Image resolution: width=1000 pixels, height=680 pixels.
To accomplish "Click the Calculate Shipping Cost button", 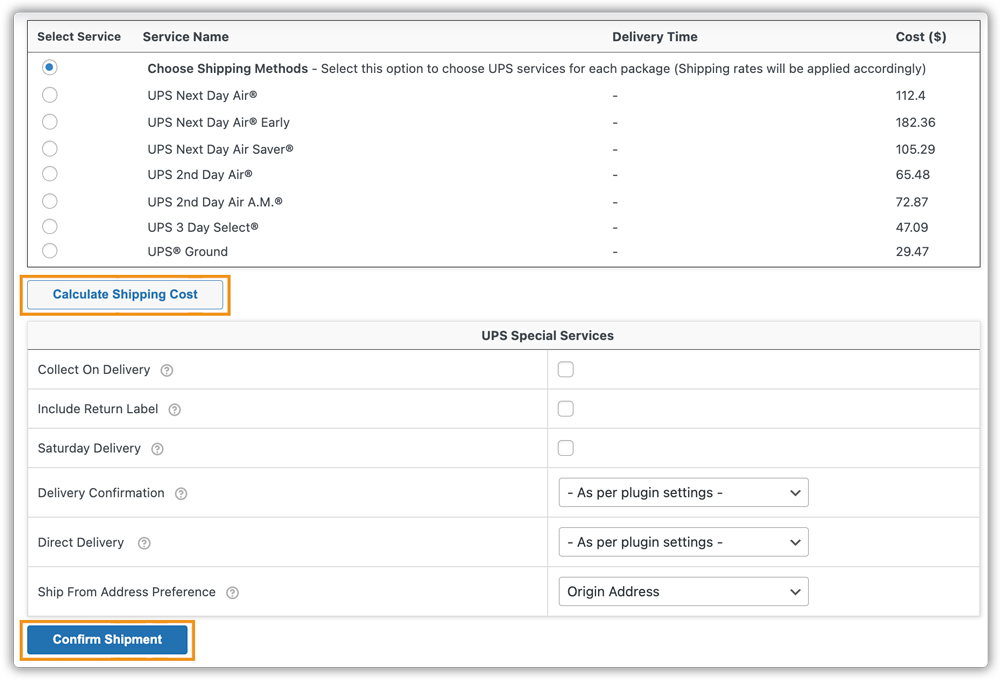I will point(125,295).
